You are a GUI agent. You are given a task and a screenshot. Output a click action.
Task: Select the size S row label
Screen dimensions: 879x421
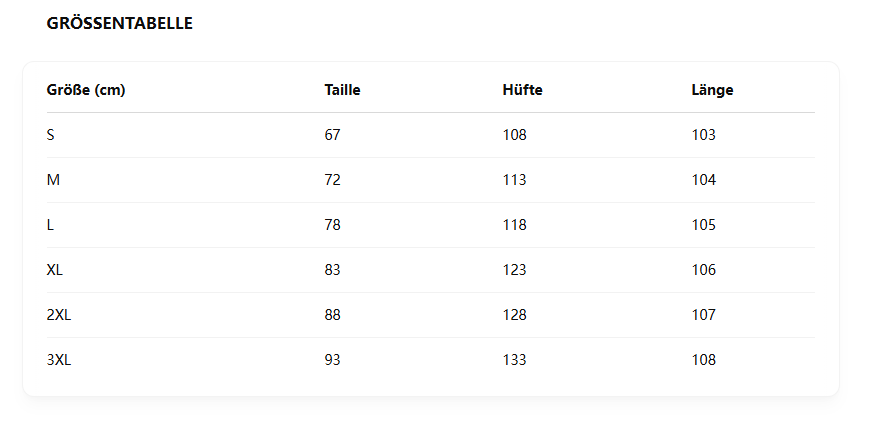coord(50,135)
